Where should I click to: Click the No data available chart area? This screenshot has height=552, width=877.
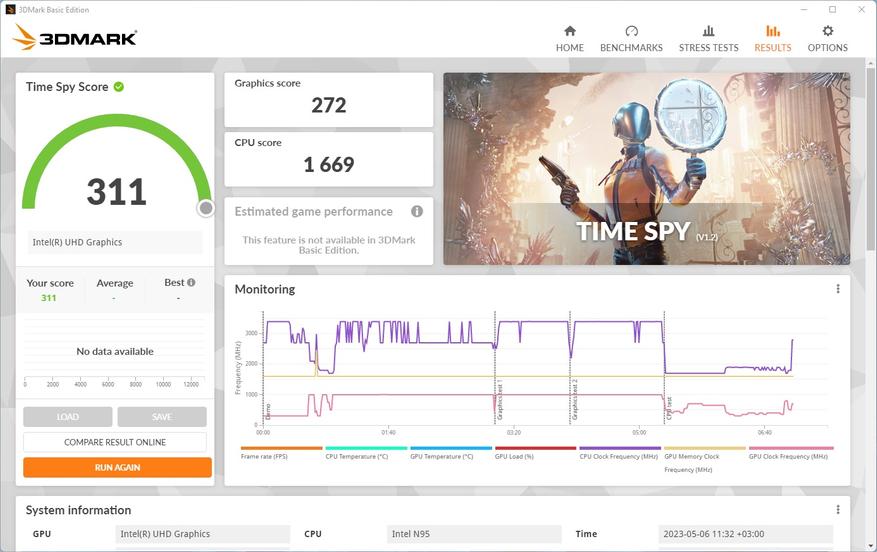(115, 351)
